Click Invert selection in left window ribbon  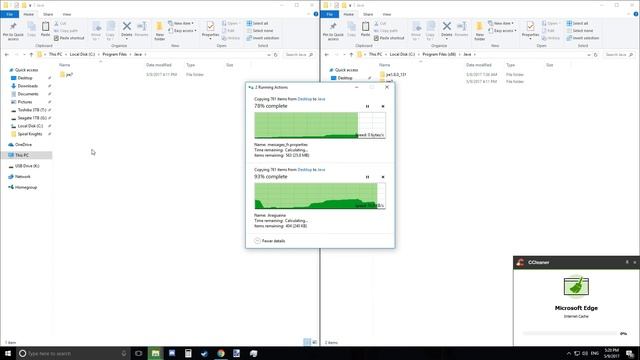(263, 38)
